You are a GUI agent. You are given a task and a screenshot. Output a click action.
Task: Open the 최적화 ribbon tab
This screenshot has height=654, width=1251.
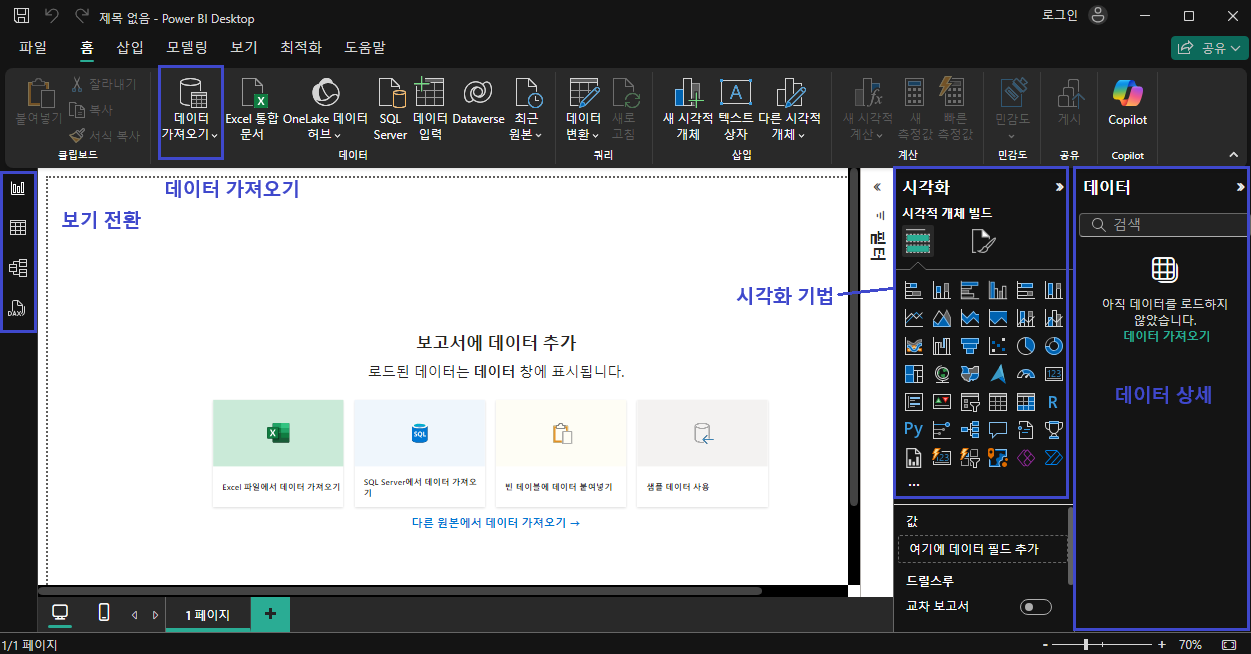coord(301,47)
